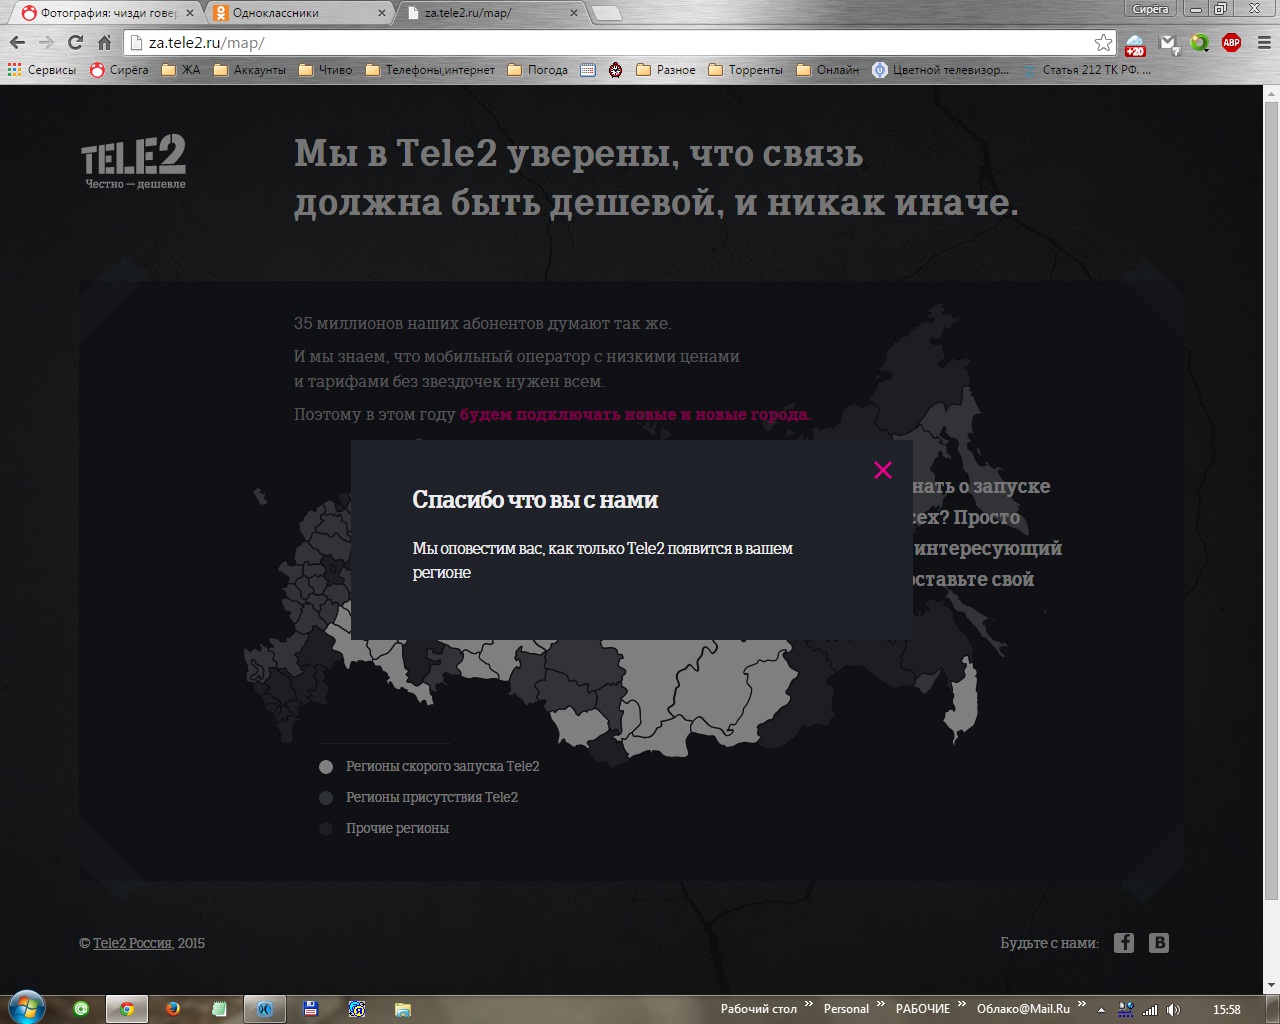The image size is (1280, 1024).
Task: Open Tele2's Facebook page via footer icon
Action: [x=1124, y=942]
